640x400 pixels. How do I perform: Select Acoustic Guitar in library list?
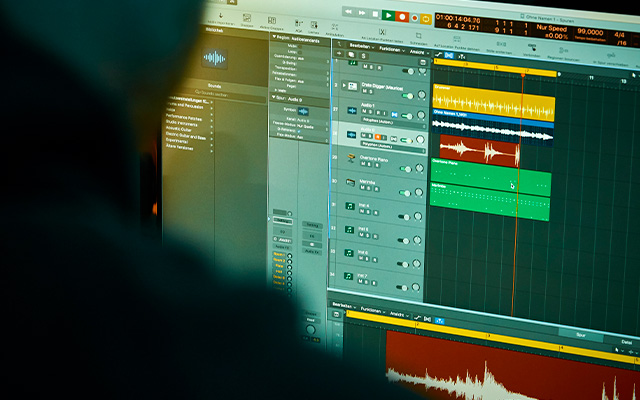[x=178, y=129]
